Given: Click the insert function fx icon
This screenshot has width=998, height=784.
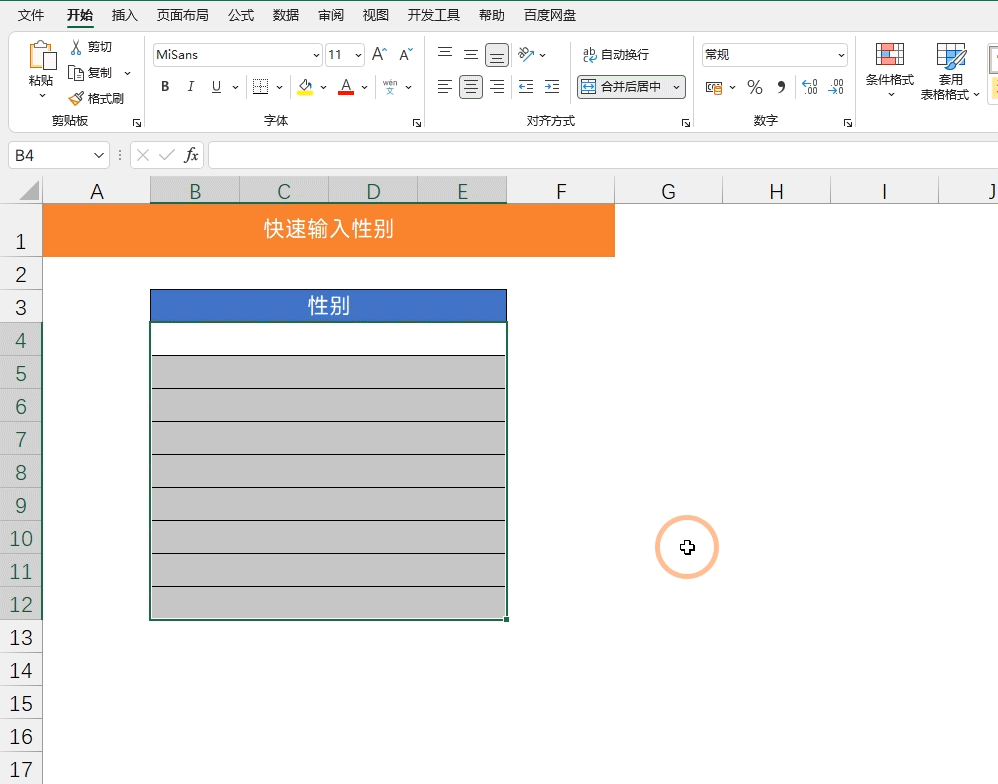Looking at the screenshot, I should point(191,155).
